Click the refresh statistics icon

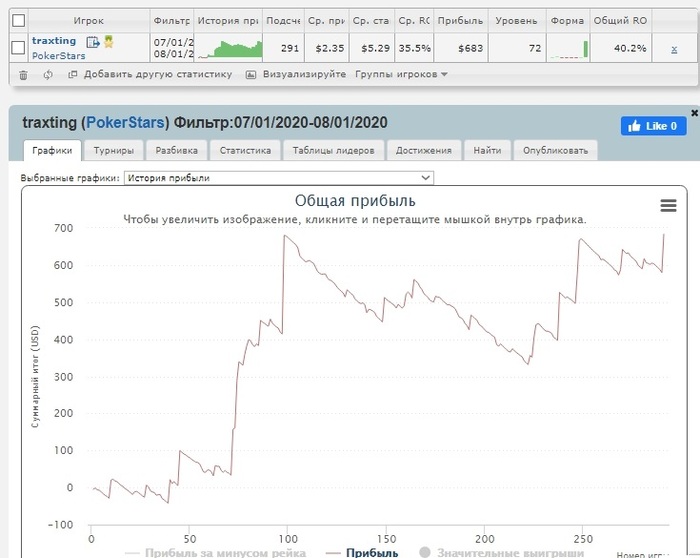click(48, 75)
